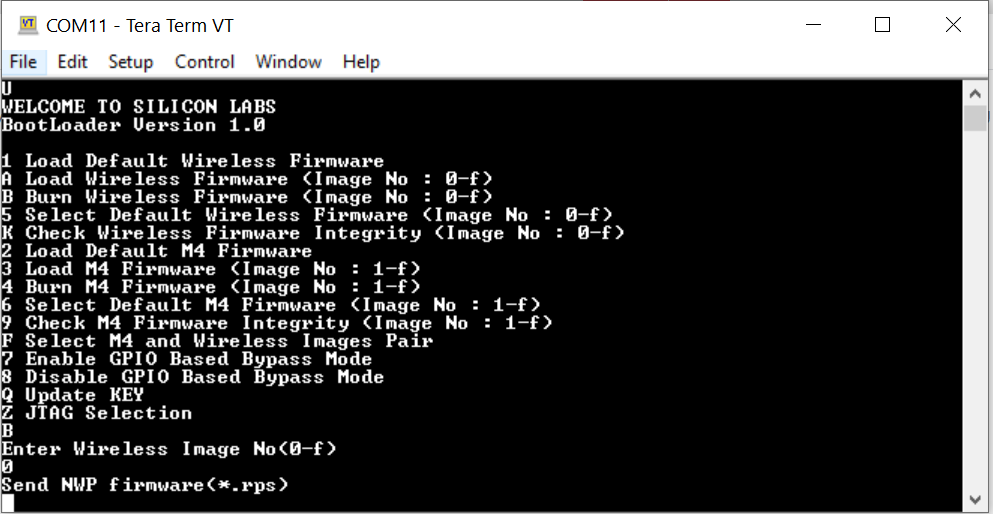Viewport: 993px width, 514px height.
Task: Click the 'JTAG Selection' option text
Action: point(108,413)
